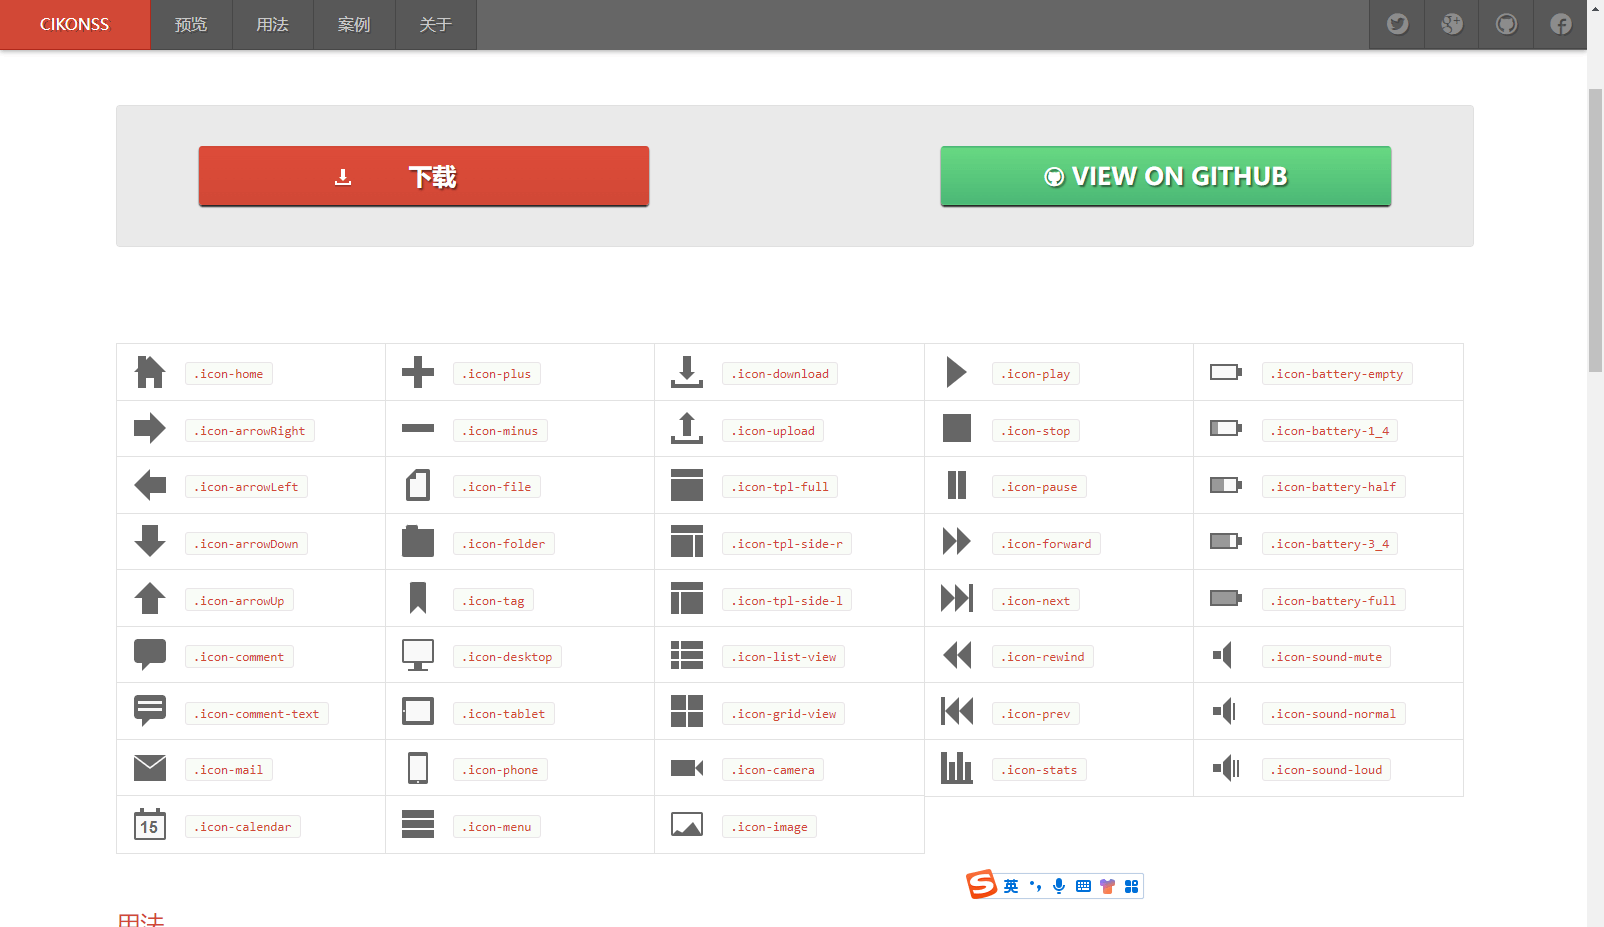Open the Sogou IME soft keyboard

[x=1083, y=886]
